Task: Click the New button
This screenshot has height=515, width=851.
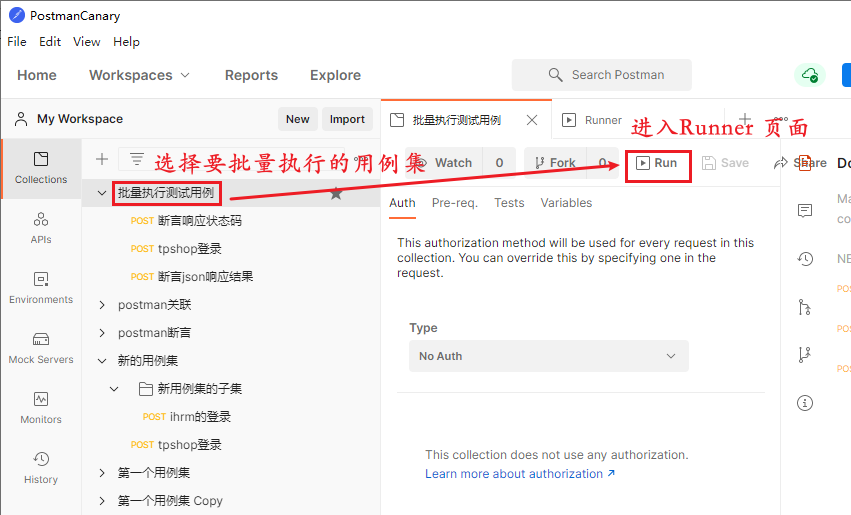Action: click(x=297, y=119)
